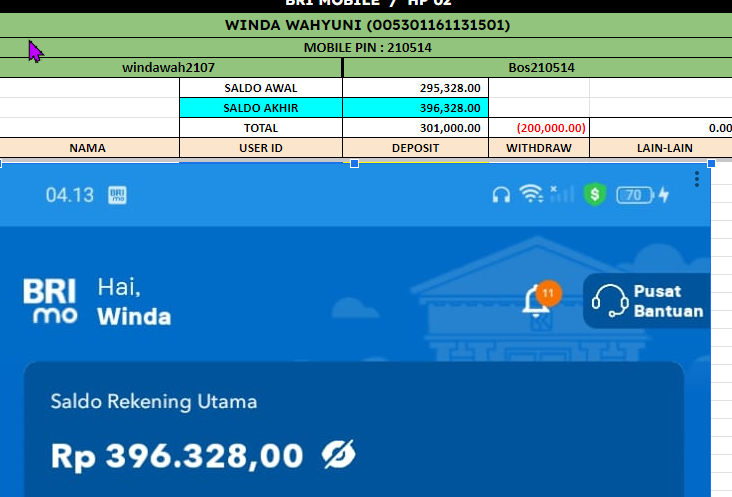This screenshot has width=732, height=497.
Task: Select the LAIN-LAIN column header
Action: coord(661,148)
